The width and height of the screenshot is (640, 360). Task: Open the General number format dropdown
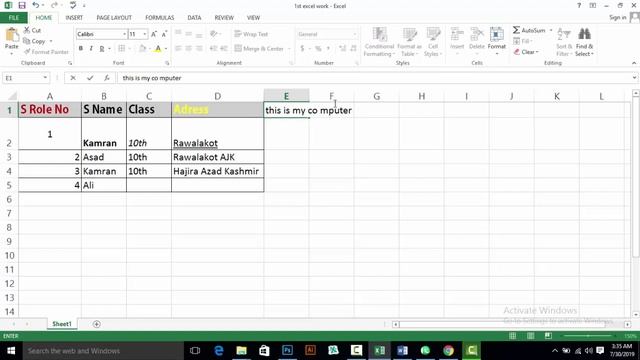coord(354,34)
